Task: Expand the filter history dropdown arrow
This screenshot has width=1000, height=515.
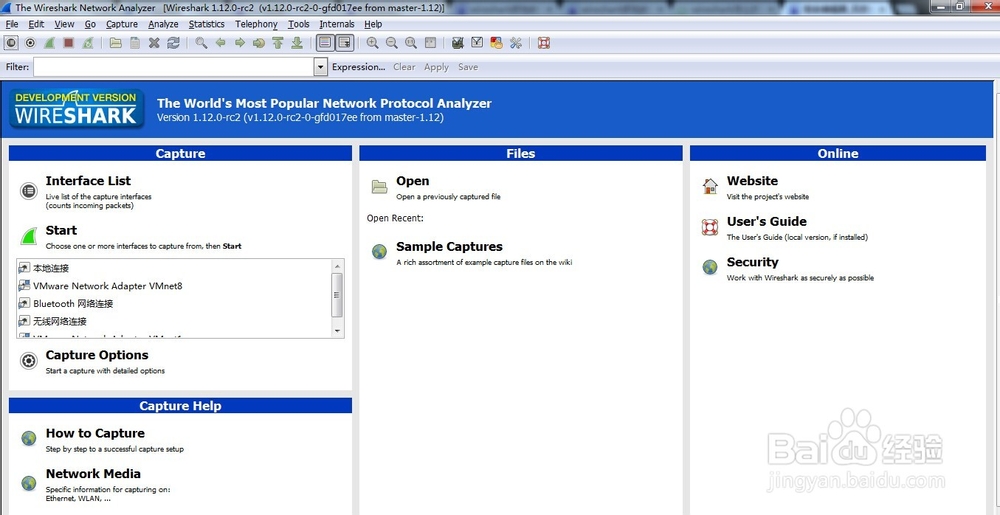Action: click(x=321, y=67)
